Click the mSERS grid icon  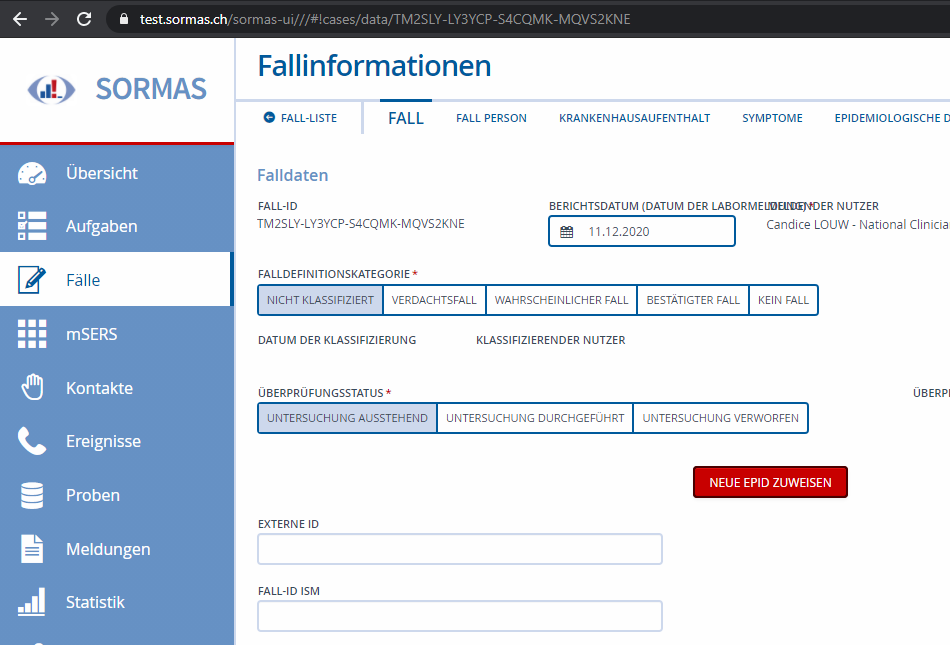coord(32,334)
